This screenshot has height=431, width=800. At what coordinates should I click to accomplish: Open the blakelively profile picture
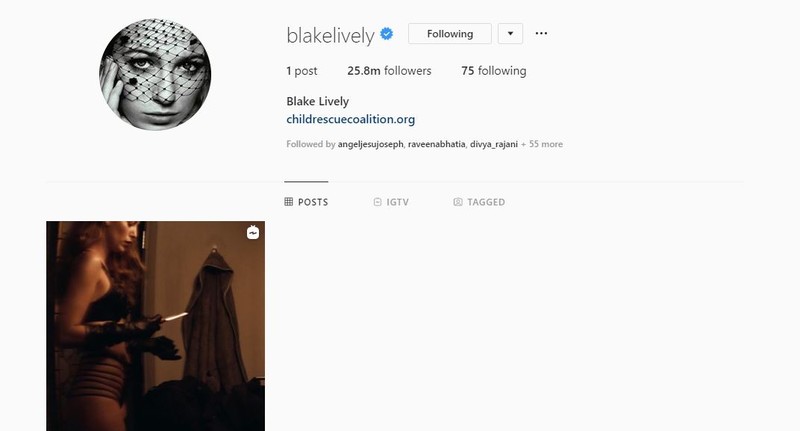point(155,74)
